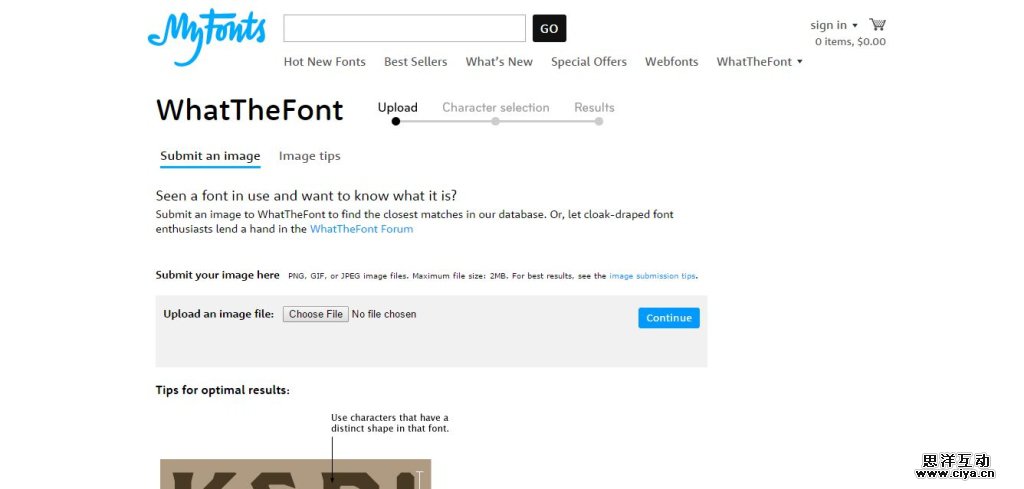The height and width of the screenshot is (489, 1024).
Task: Open the WhatTheFont navigation dropdown
Action: pyautogui.click(x=759, y=62)
